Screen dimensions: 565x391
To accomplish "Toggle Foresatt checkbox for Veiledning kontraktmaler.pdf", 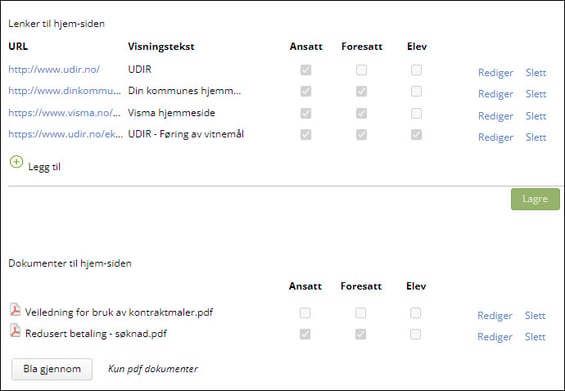I will click(x=361, y=313).
